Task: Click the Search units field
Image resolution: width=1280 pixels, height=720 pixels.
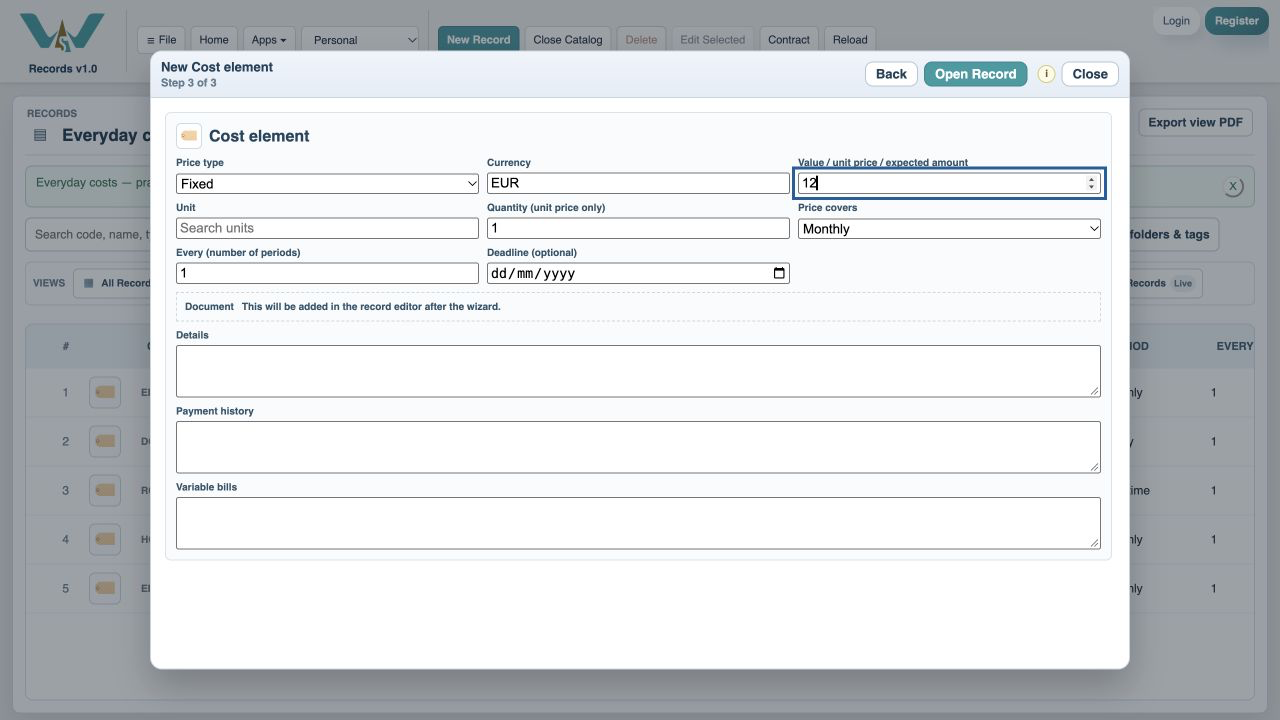Action: pyautogui.click(x=328, y=228)
